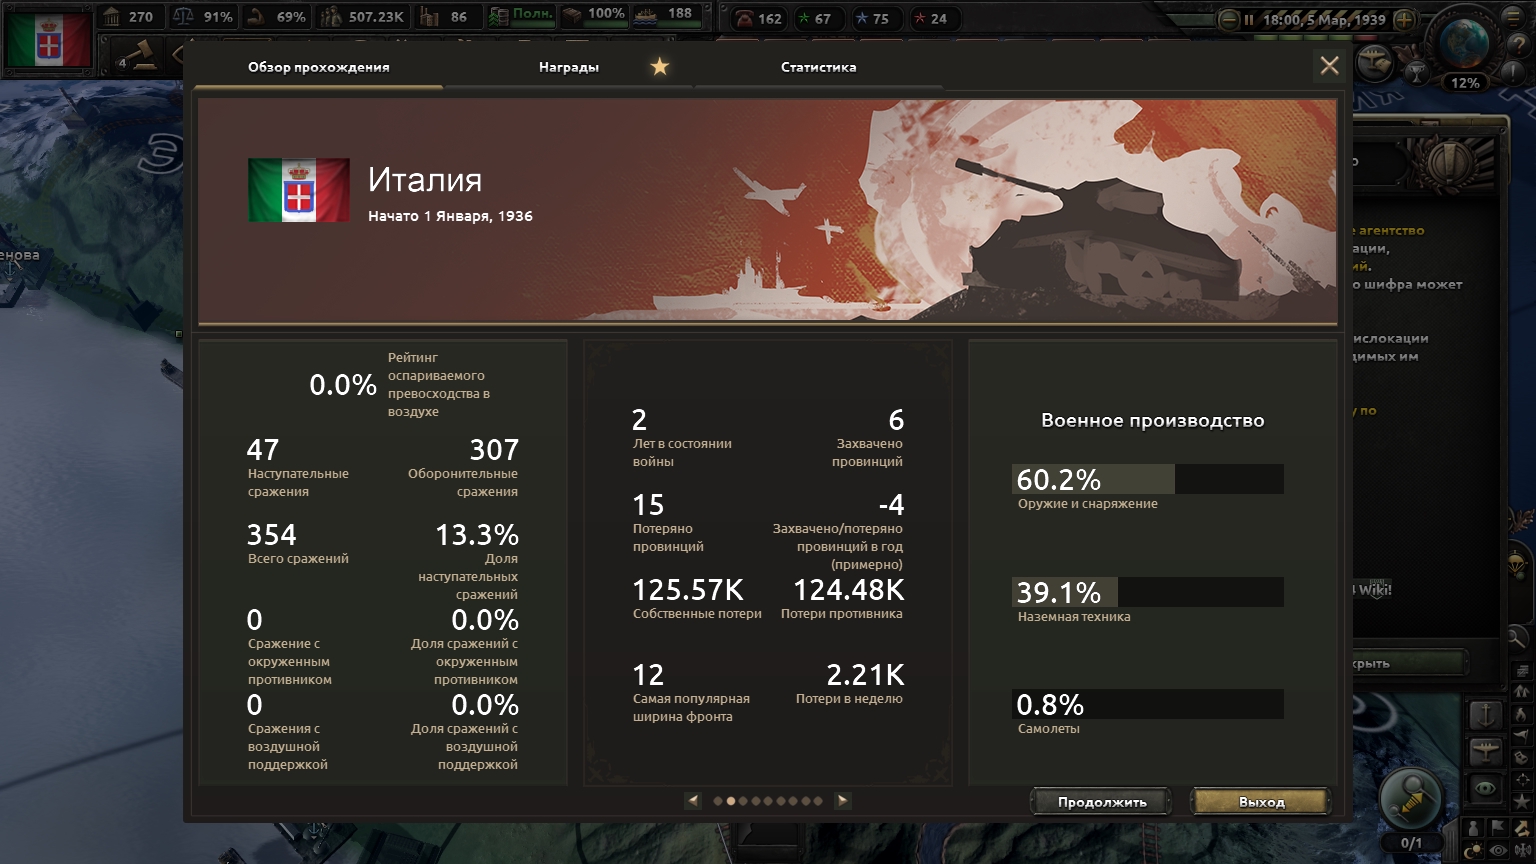Image resolution: width=1536 pixels, height=864 pixels.
Task: Toggle the eye icon in bottom-right grid
Action: (1498, 851)
